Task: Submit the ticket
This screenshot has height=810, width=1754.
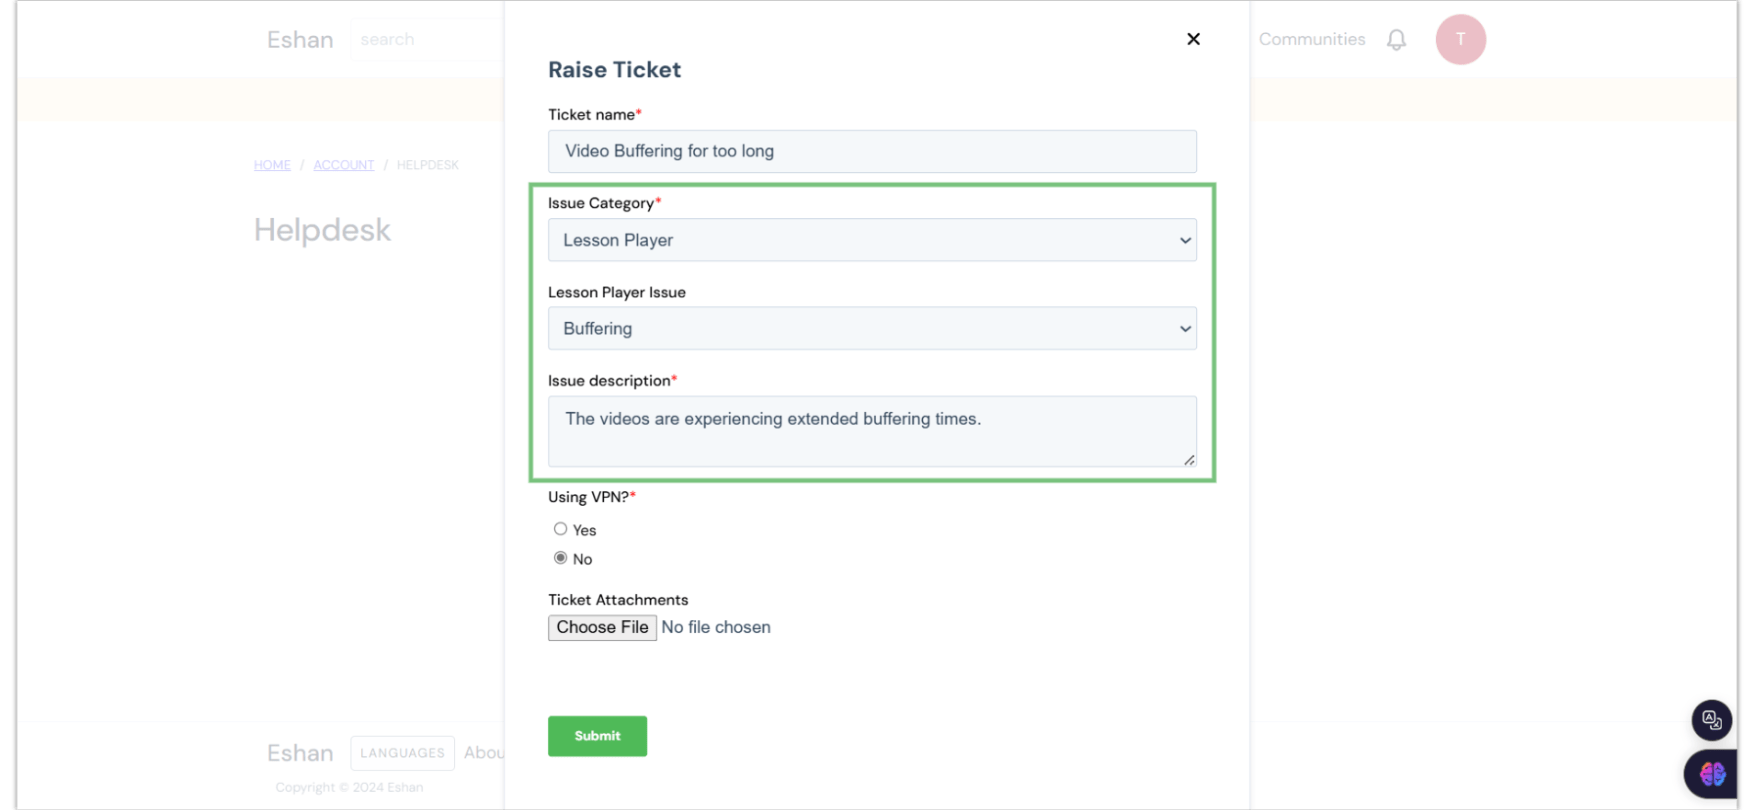Action: pyautogui.click(x=597, y=736)
